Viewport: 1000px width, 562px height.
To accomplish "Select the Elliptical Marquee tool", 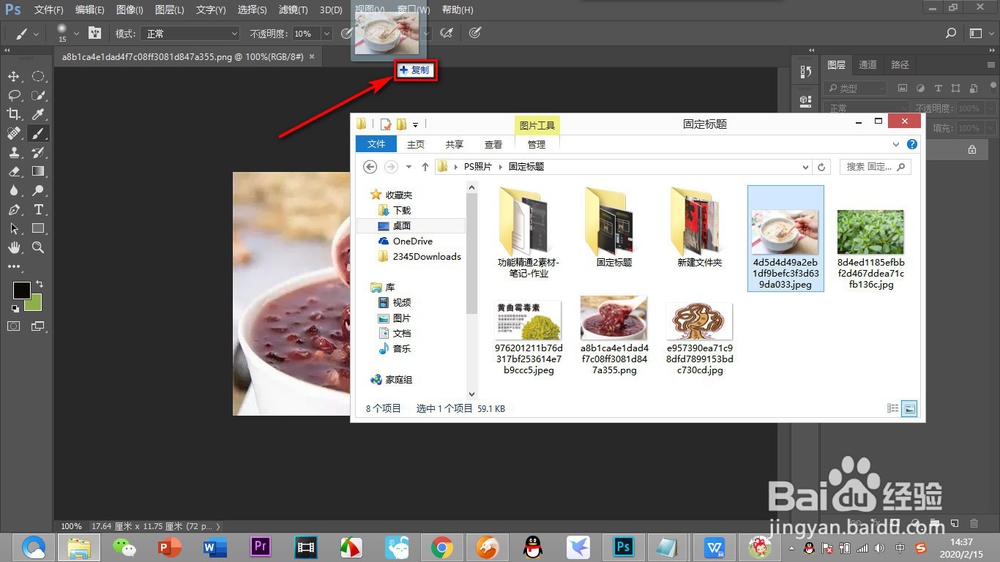I will tap(38, 77).
